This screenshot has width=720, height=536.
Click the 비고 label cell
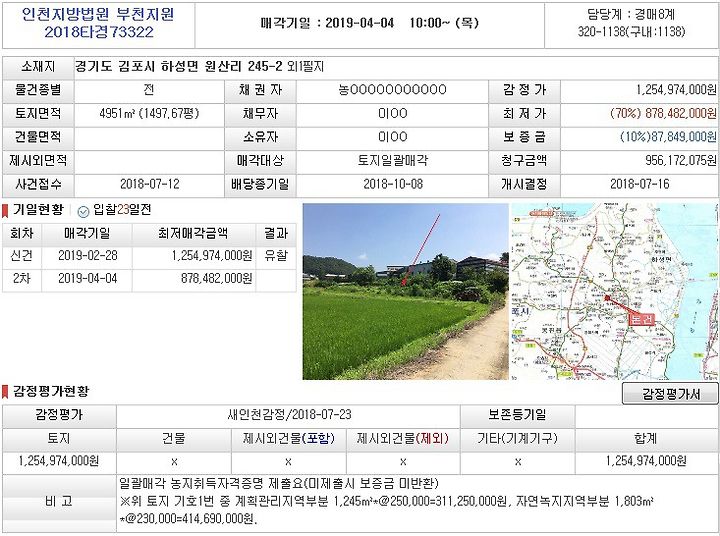(x=59, y=501)
